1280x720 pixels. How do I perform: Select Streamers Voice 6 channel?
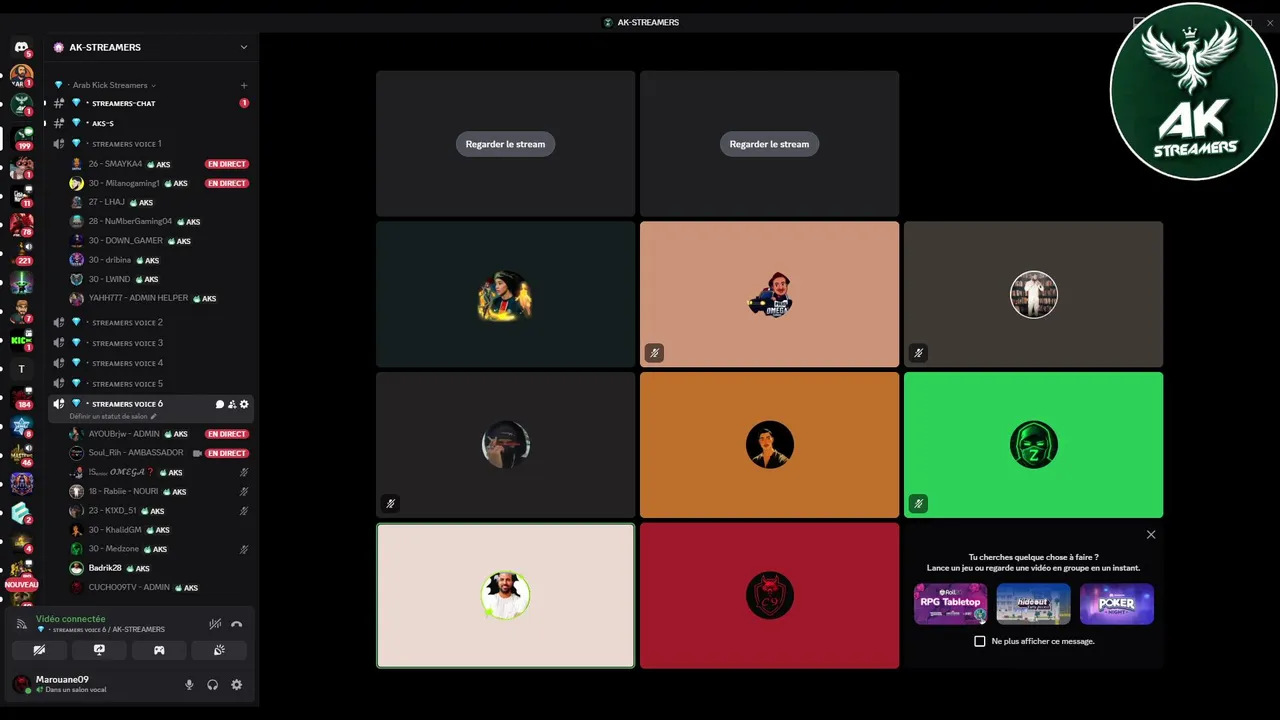tap(127, 404)
